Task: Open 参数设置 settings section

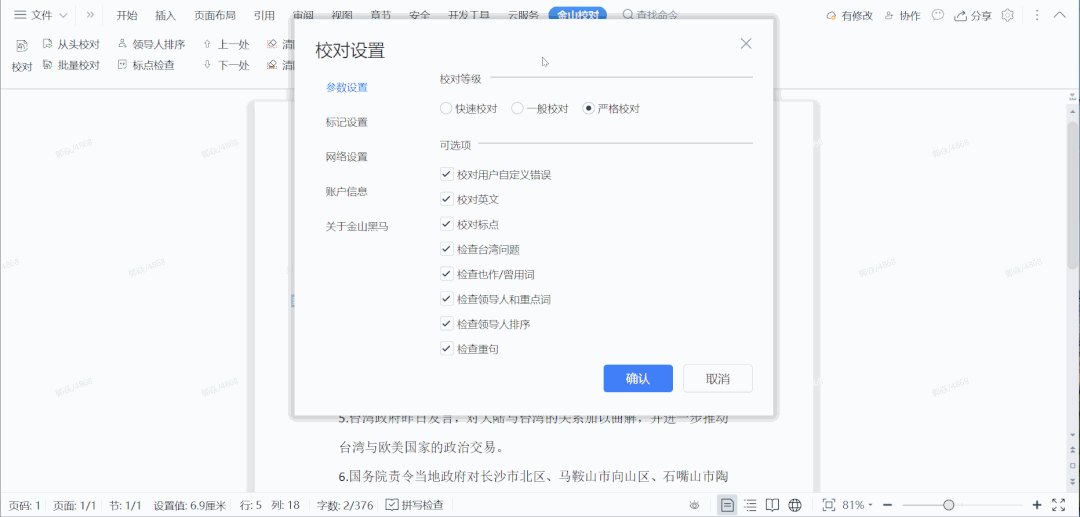Action: click(346, 87)
